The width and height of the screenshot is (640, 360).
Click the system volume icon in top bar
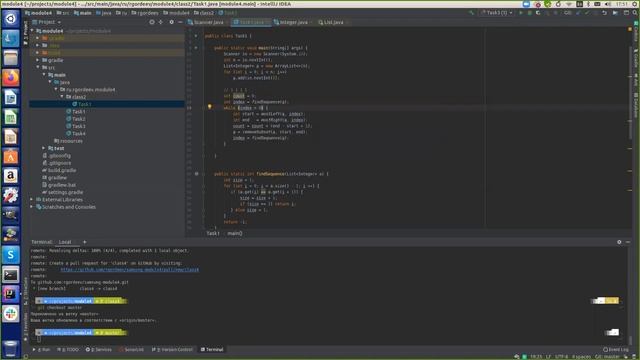coord(608,4)
